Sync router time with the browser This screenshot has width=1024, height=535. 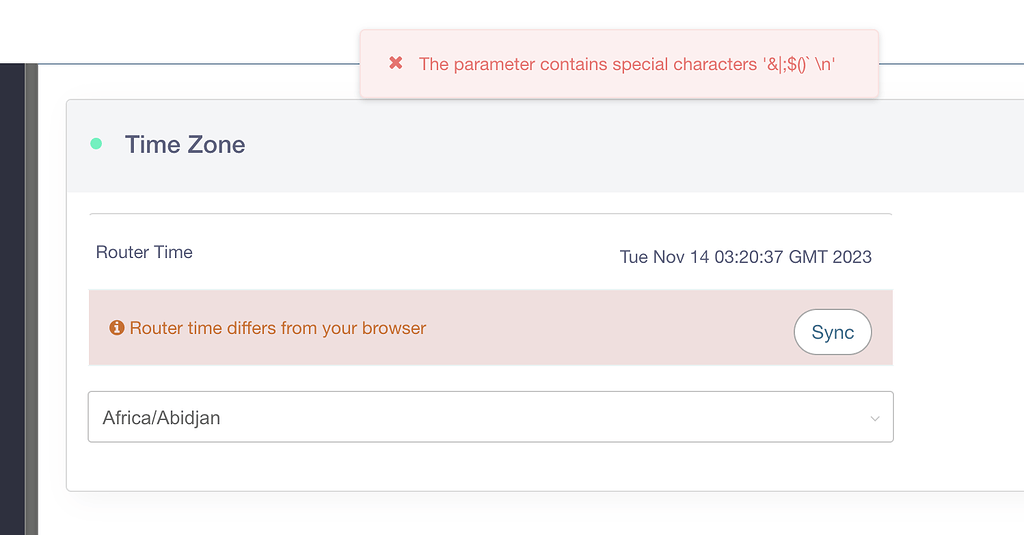(x=833, y=332)
